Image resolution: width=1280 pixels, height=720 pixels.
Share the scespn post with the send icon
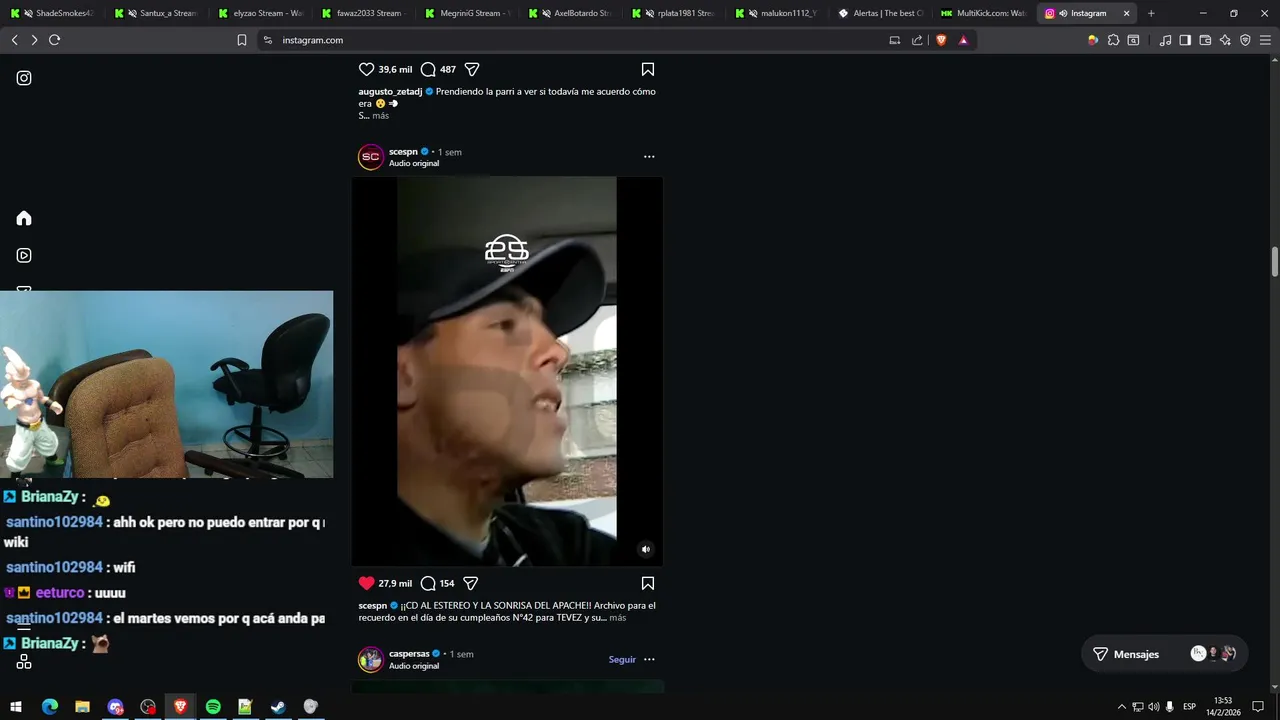coord(471,583)
